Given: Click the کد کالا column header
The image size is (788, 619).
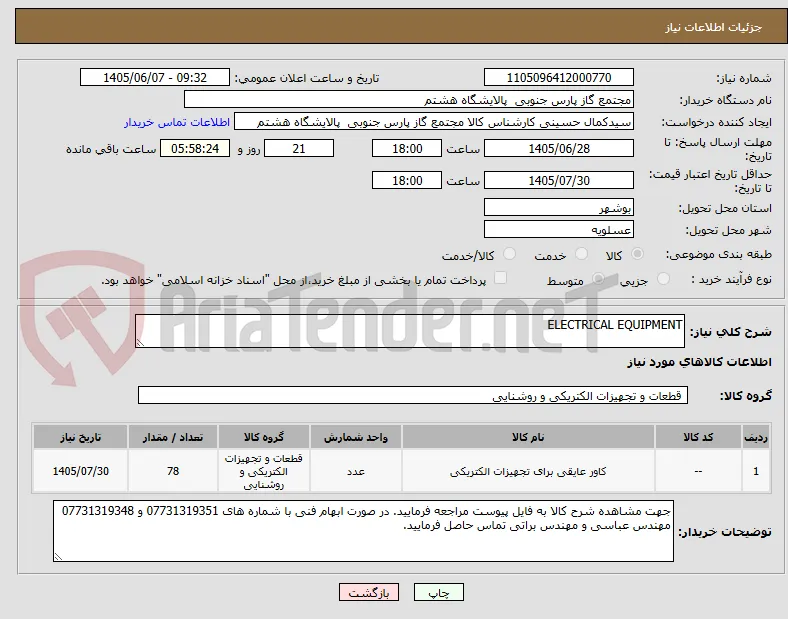Looking at the screenshot, I should 698,437.
